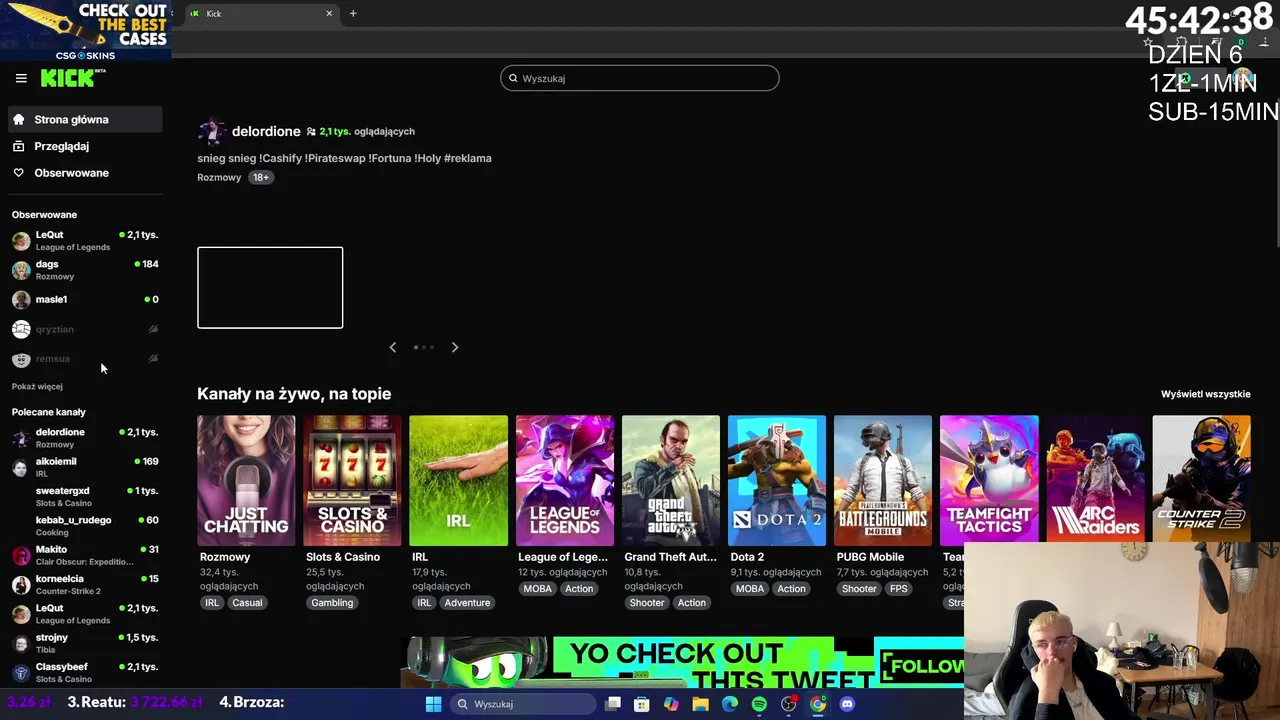Switch to the Kick browser tab

262,13
